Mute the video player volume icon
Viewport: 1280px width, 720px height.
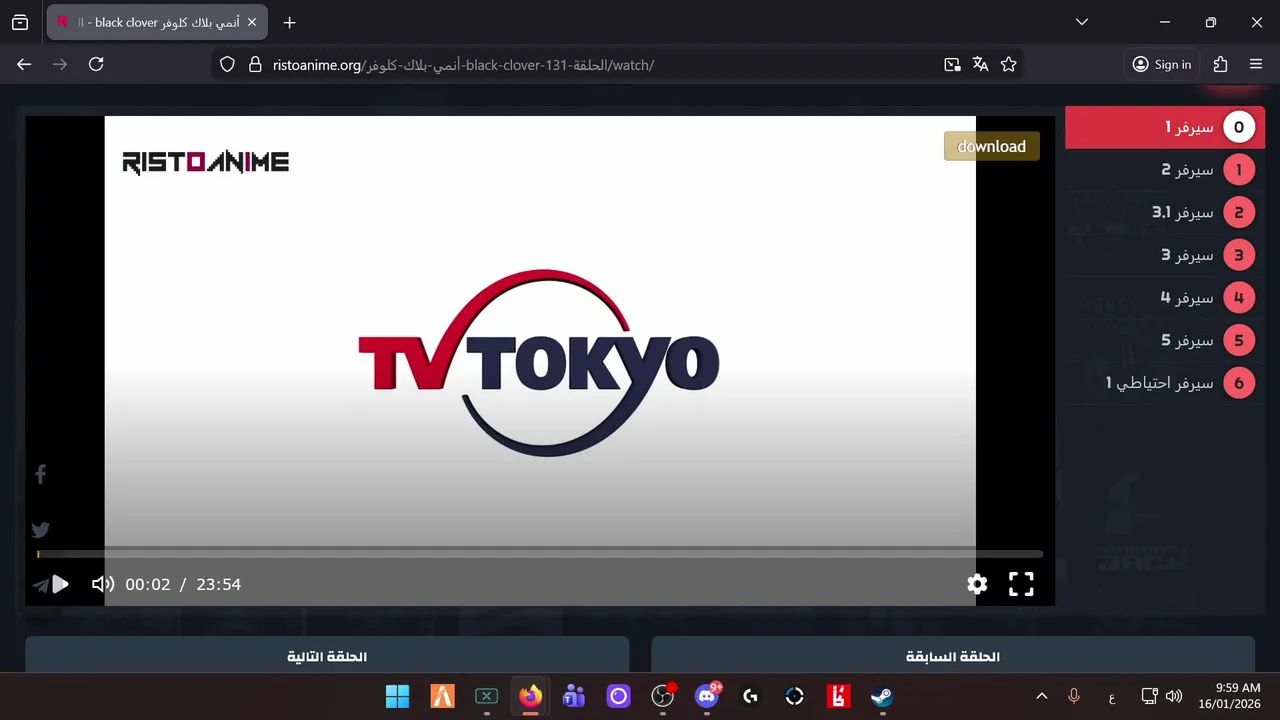(x=103, y=584)
